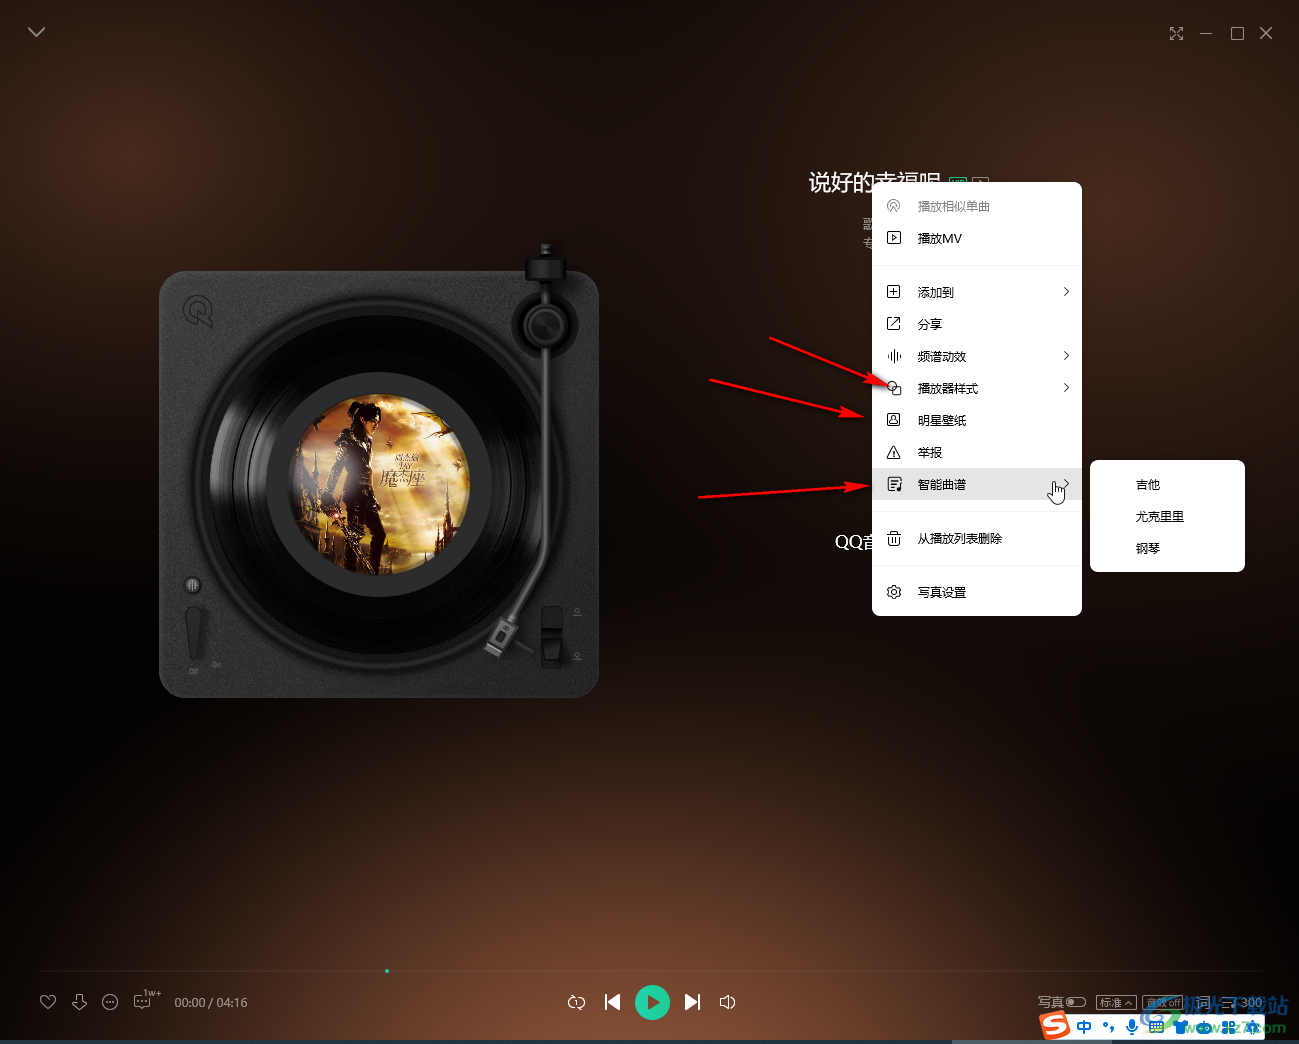Viewport: 1299px width, 1044px height.
Task: Seek on the song progress bar
Action: click(651, 971)
